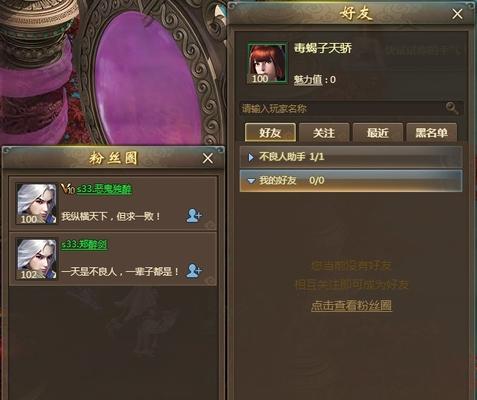The image size is (477, 400).
Task: Open the 黑名单 blacklist tab
Action: 431,133
